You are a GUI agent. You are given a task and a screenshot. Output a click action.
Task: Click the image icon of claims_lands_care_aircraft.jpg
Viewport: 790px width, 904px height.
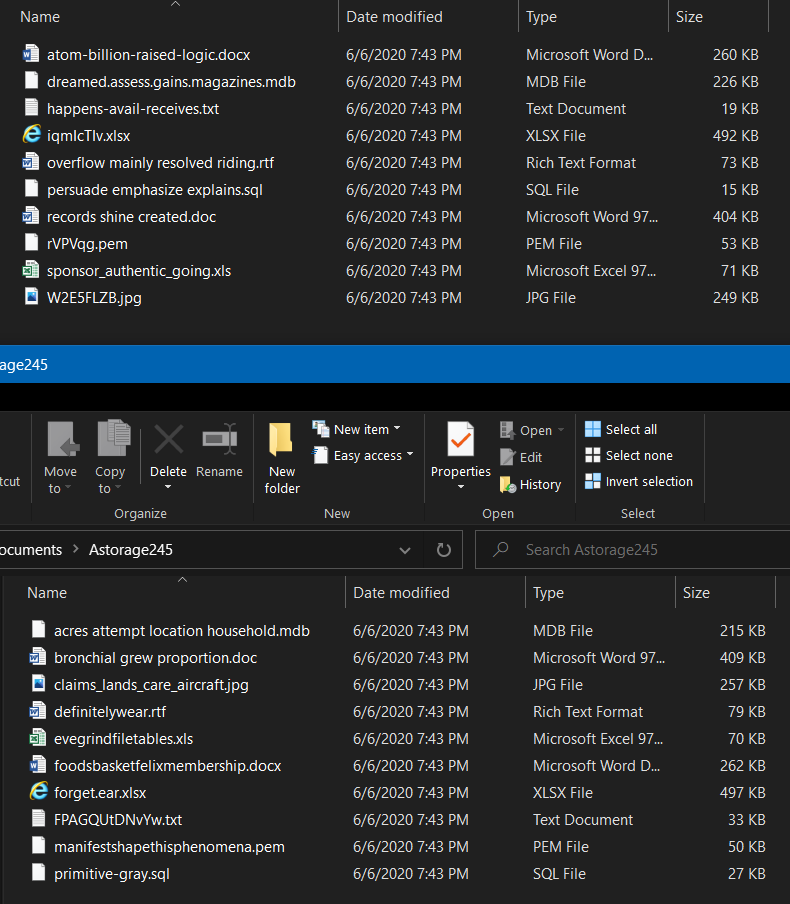pyautogui.click(x=38, y=684)
